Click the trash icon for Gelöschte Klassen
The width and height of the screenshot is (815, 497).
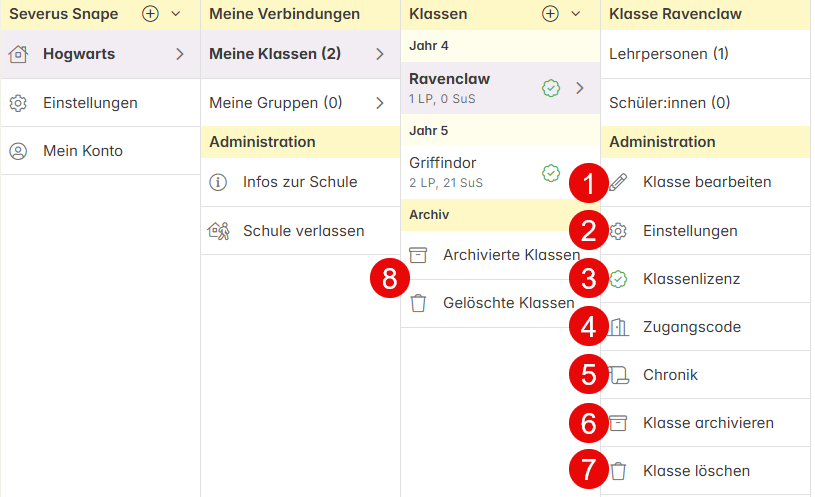coord(418,303)
